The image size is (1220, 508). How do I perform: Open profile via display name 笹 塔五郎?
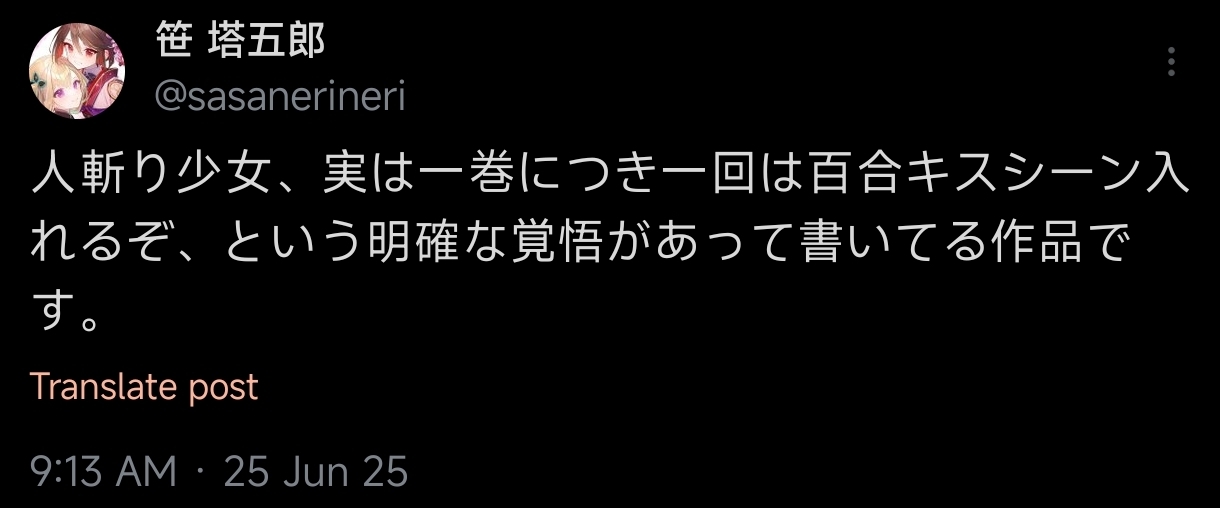pos(240,41)
